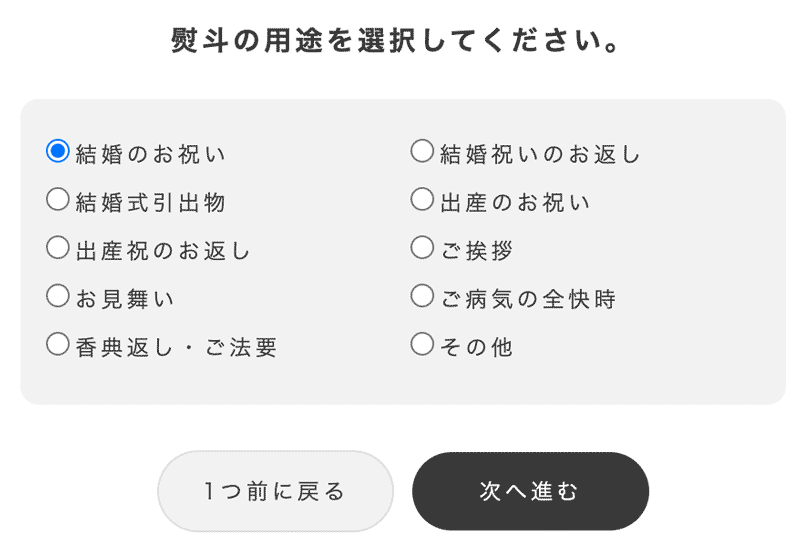Click the 1つ前に戻る back button

click(x=275, y=491)
